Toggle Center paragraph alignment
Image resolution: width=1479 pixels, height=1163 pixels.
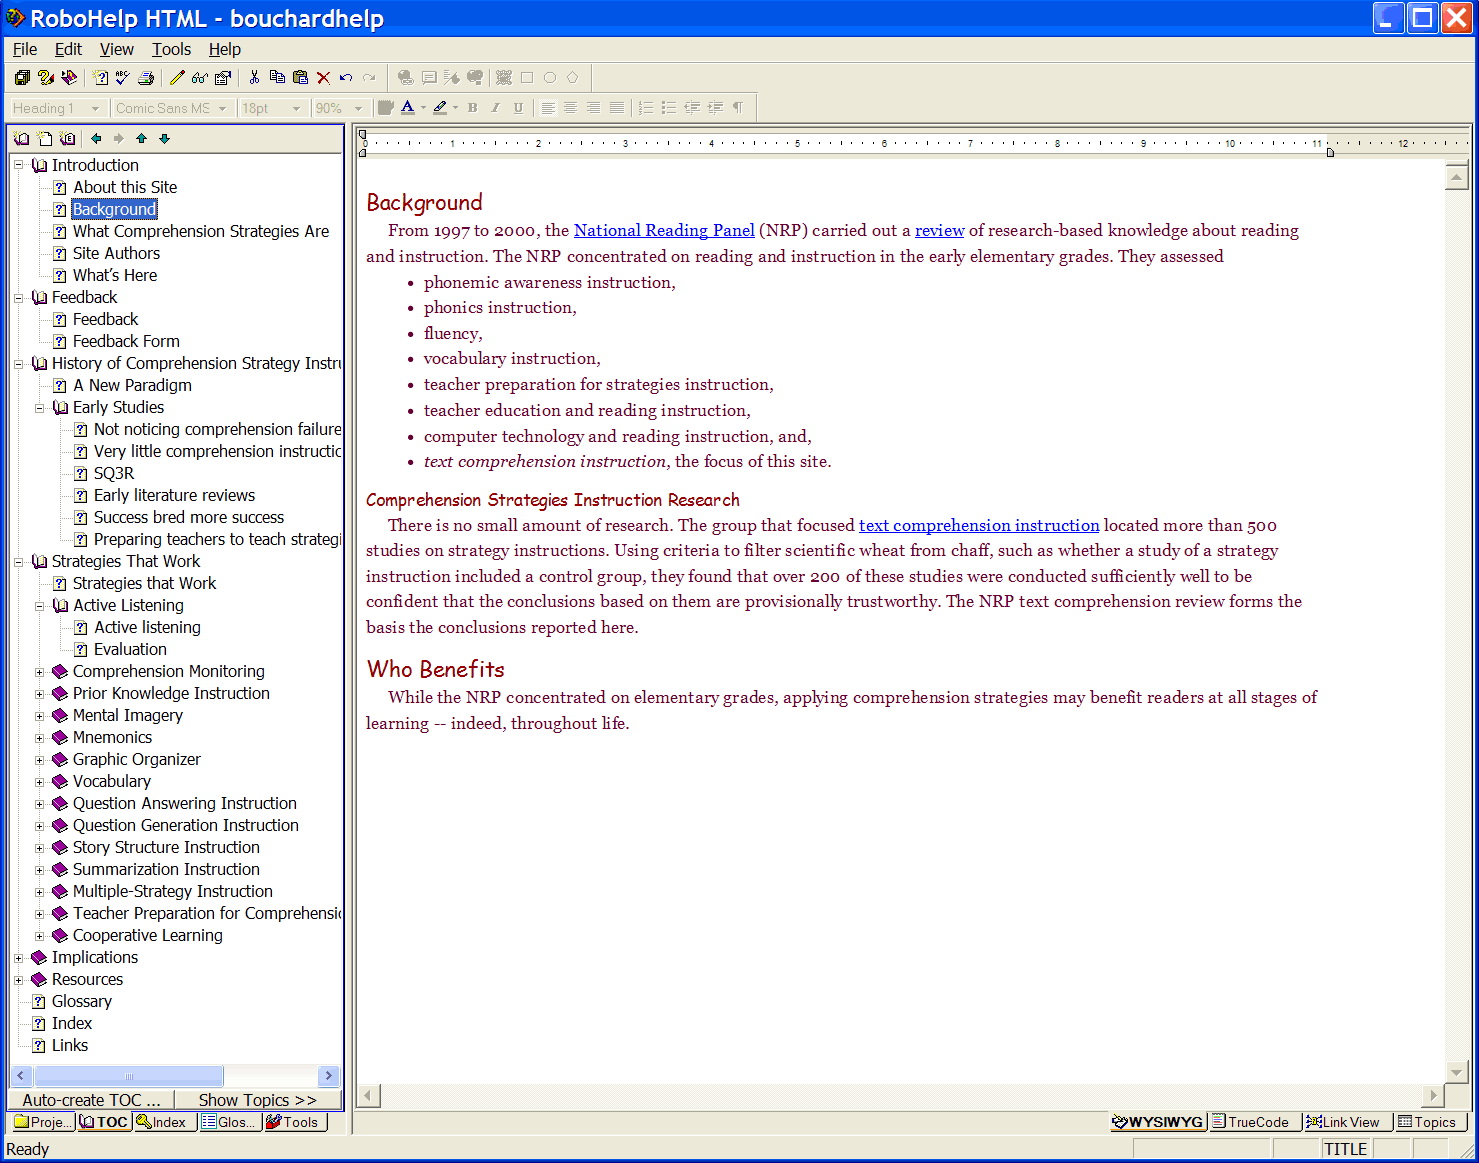pyautogui.click(x=571, y=107)
